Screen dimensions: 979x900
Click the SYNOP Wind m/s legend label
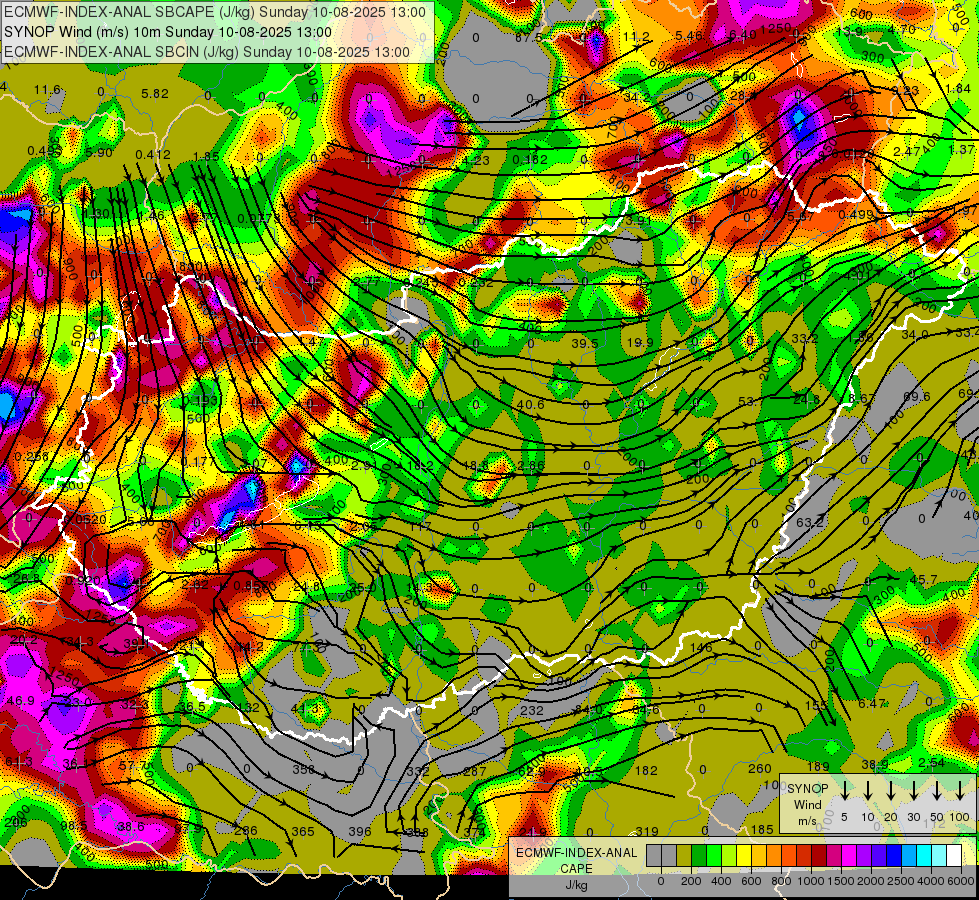[807, 804]
